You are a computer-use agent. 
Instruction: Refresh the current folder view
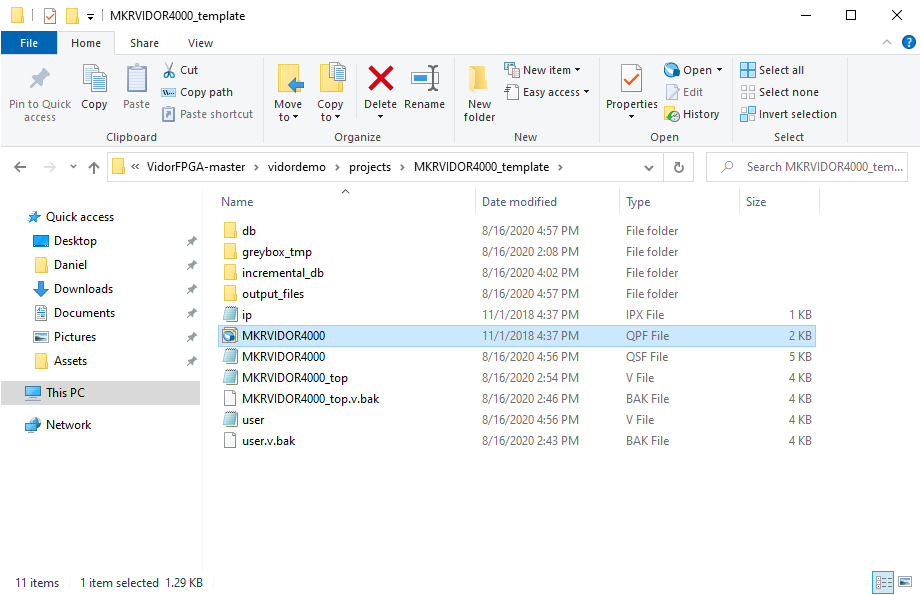(681, 167)
